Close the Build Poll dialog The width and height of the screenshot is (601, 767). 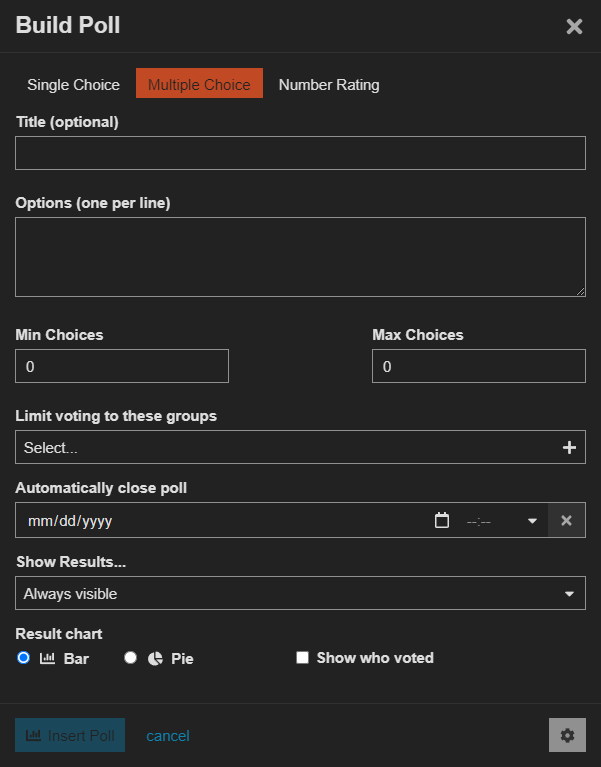574,26
